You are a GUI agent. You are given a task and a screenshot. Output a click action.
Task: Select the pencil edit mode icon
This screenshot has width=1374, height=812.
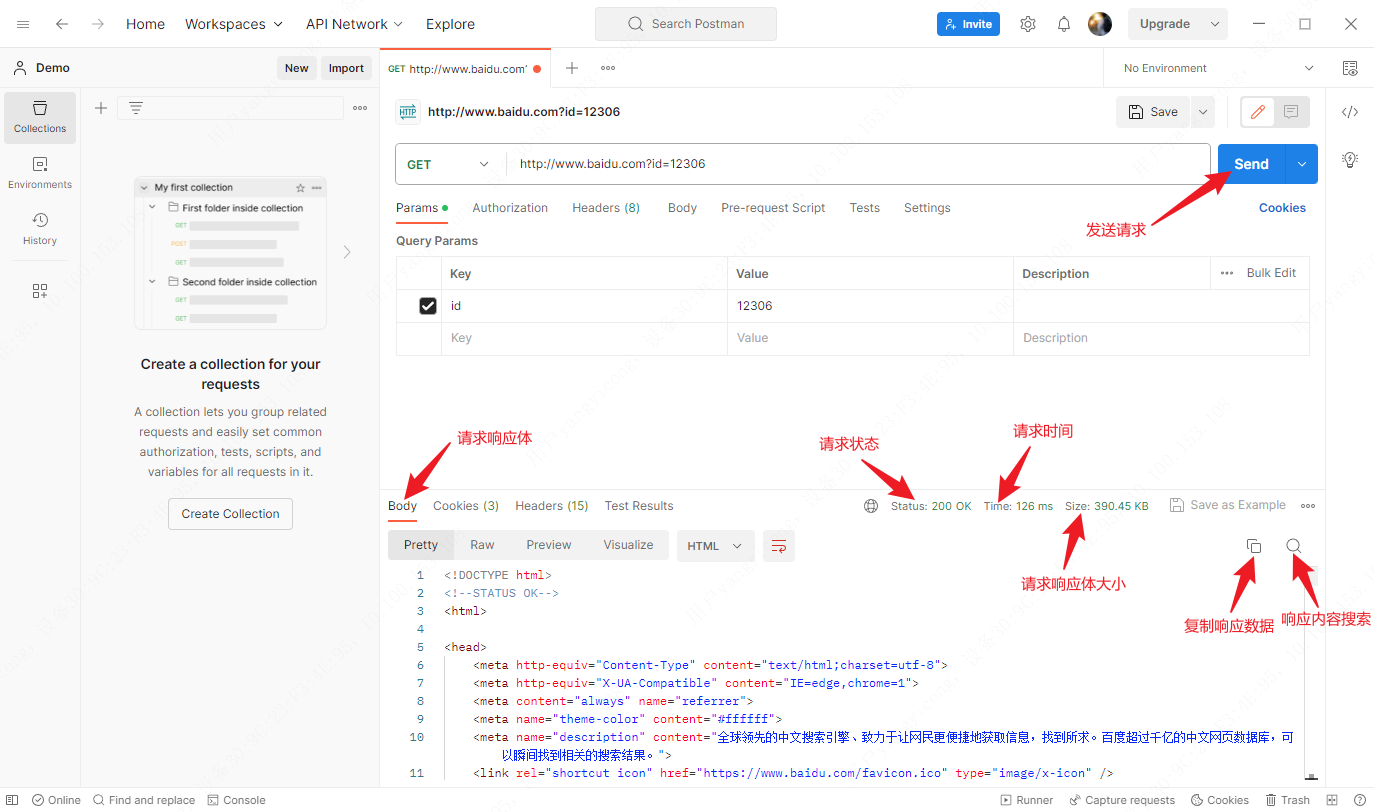click(x=1258, y=112)
